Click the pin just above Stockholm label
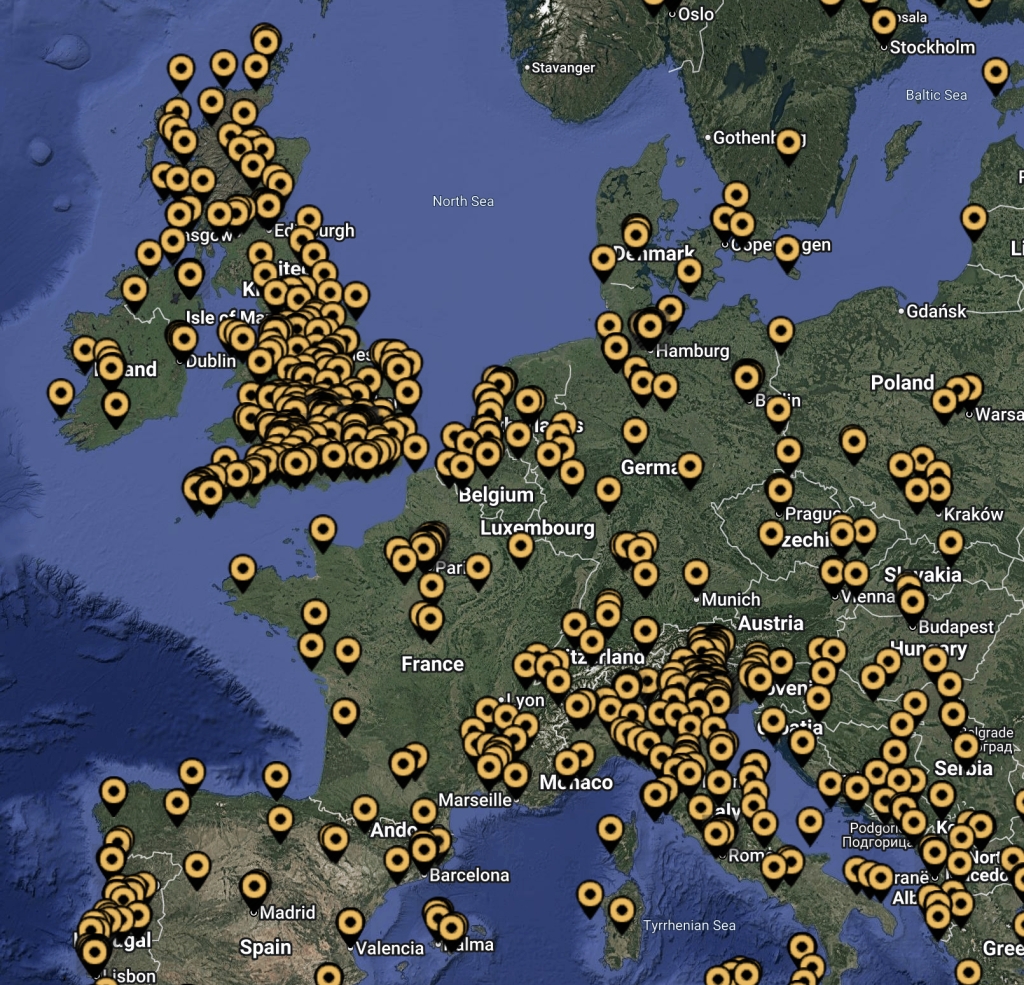 (884, 26)
